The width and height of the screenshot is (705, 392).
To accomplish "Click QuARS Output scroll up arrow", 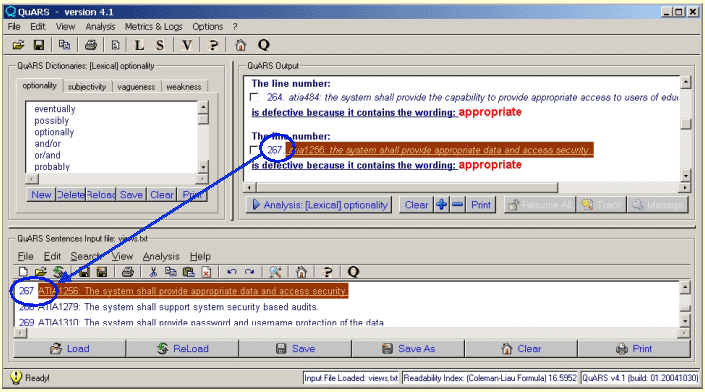I will coord(686,82).
